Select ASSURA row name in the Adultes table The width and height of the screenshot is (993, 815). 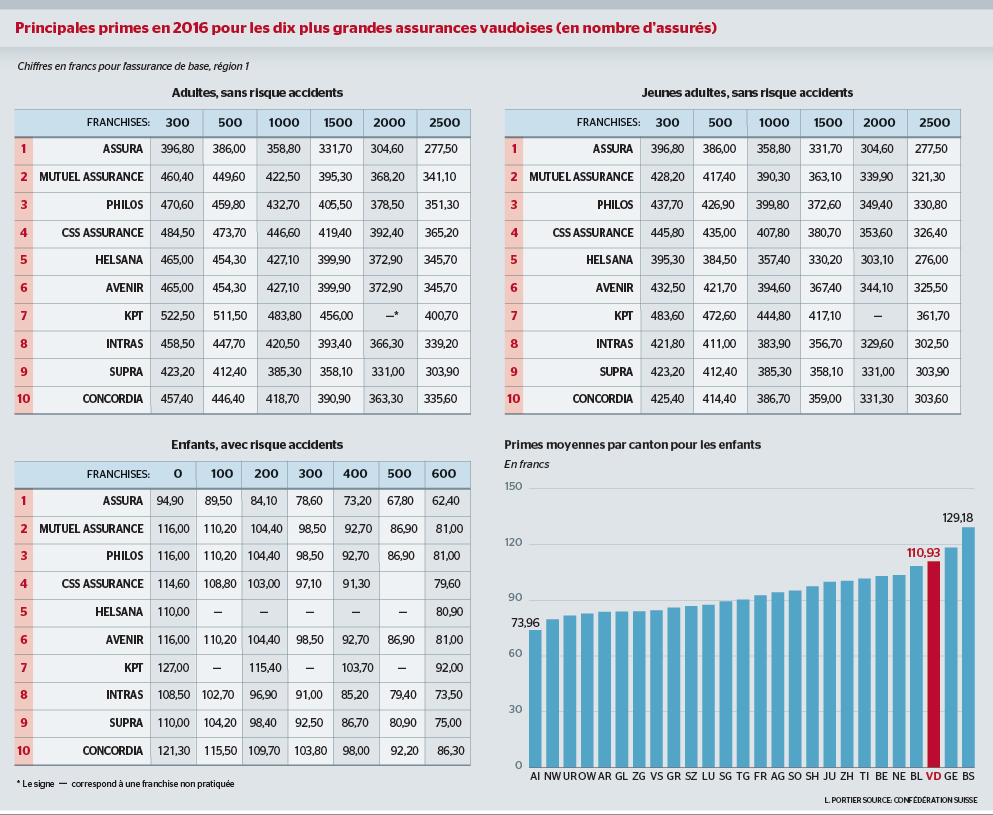(123, 149)
